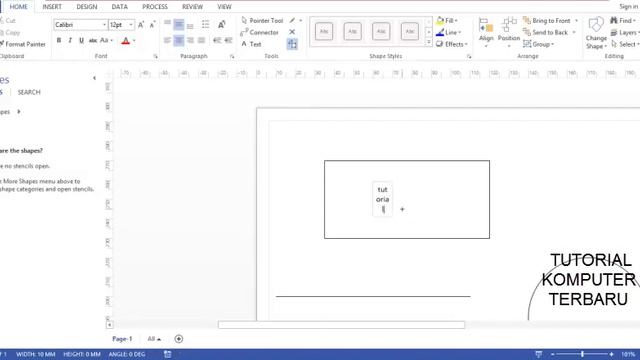Image resolution: width=640 pixels, height=360 pixels.
Task: Switch to the INSERT ribbon tab
Action: coord(52,7)
